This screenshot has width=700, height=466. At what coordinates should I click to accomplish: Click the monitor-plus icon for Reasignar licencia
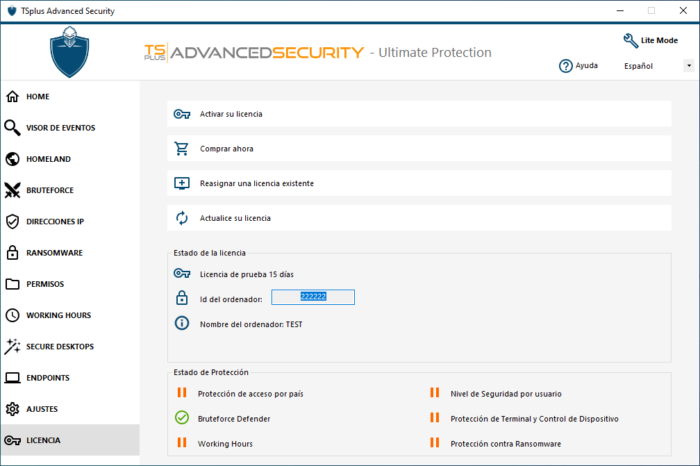pyautogui.click(x=182, y=183)
